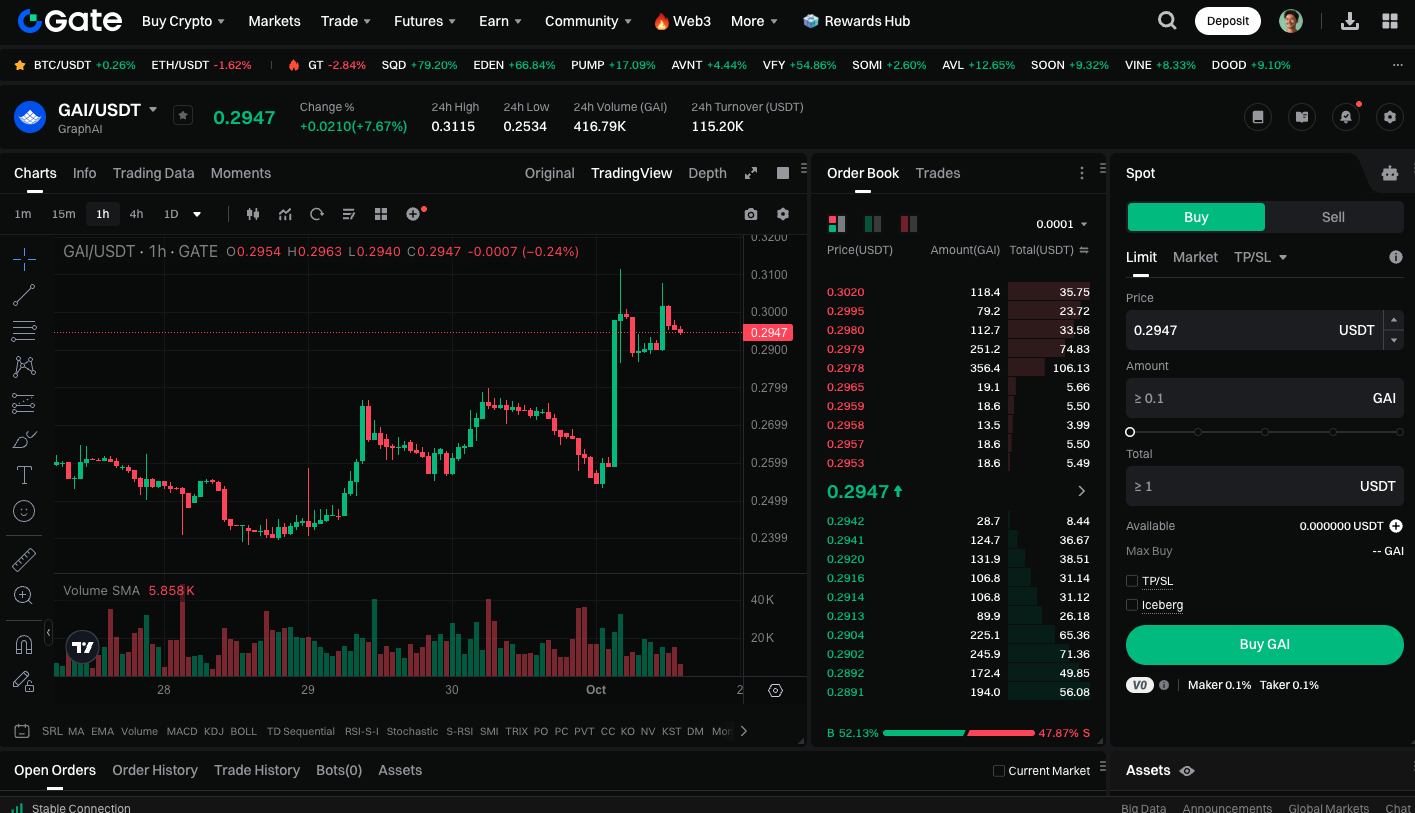1415x813 pixels.
Task: Select the crosshair cursor tool
Action: pyautogui.click(x=24, y=259)
